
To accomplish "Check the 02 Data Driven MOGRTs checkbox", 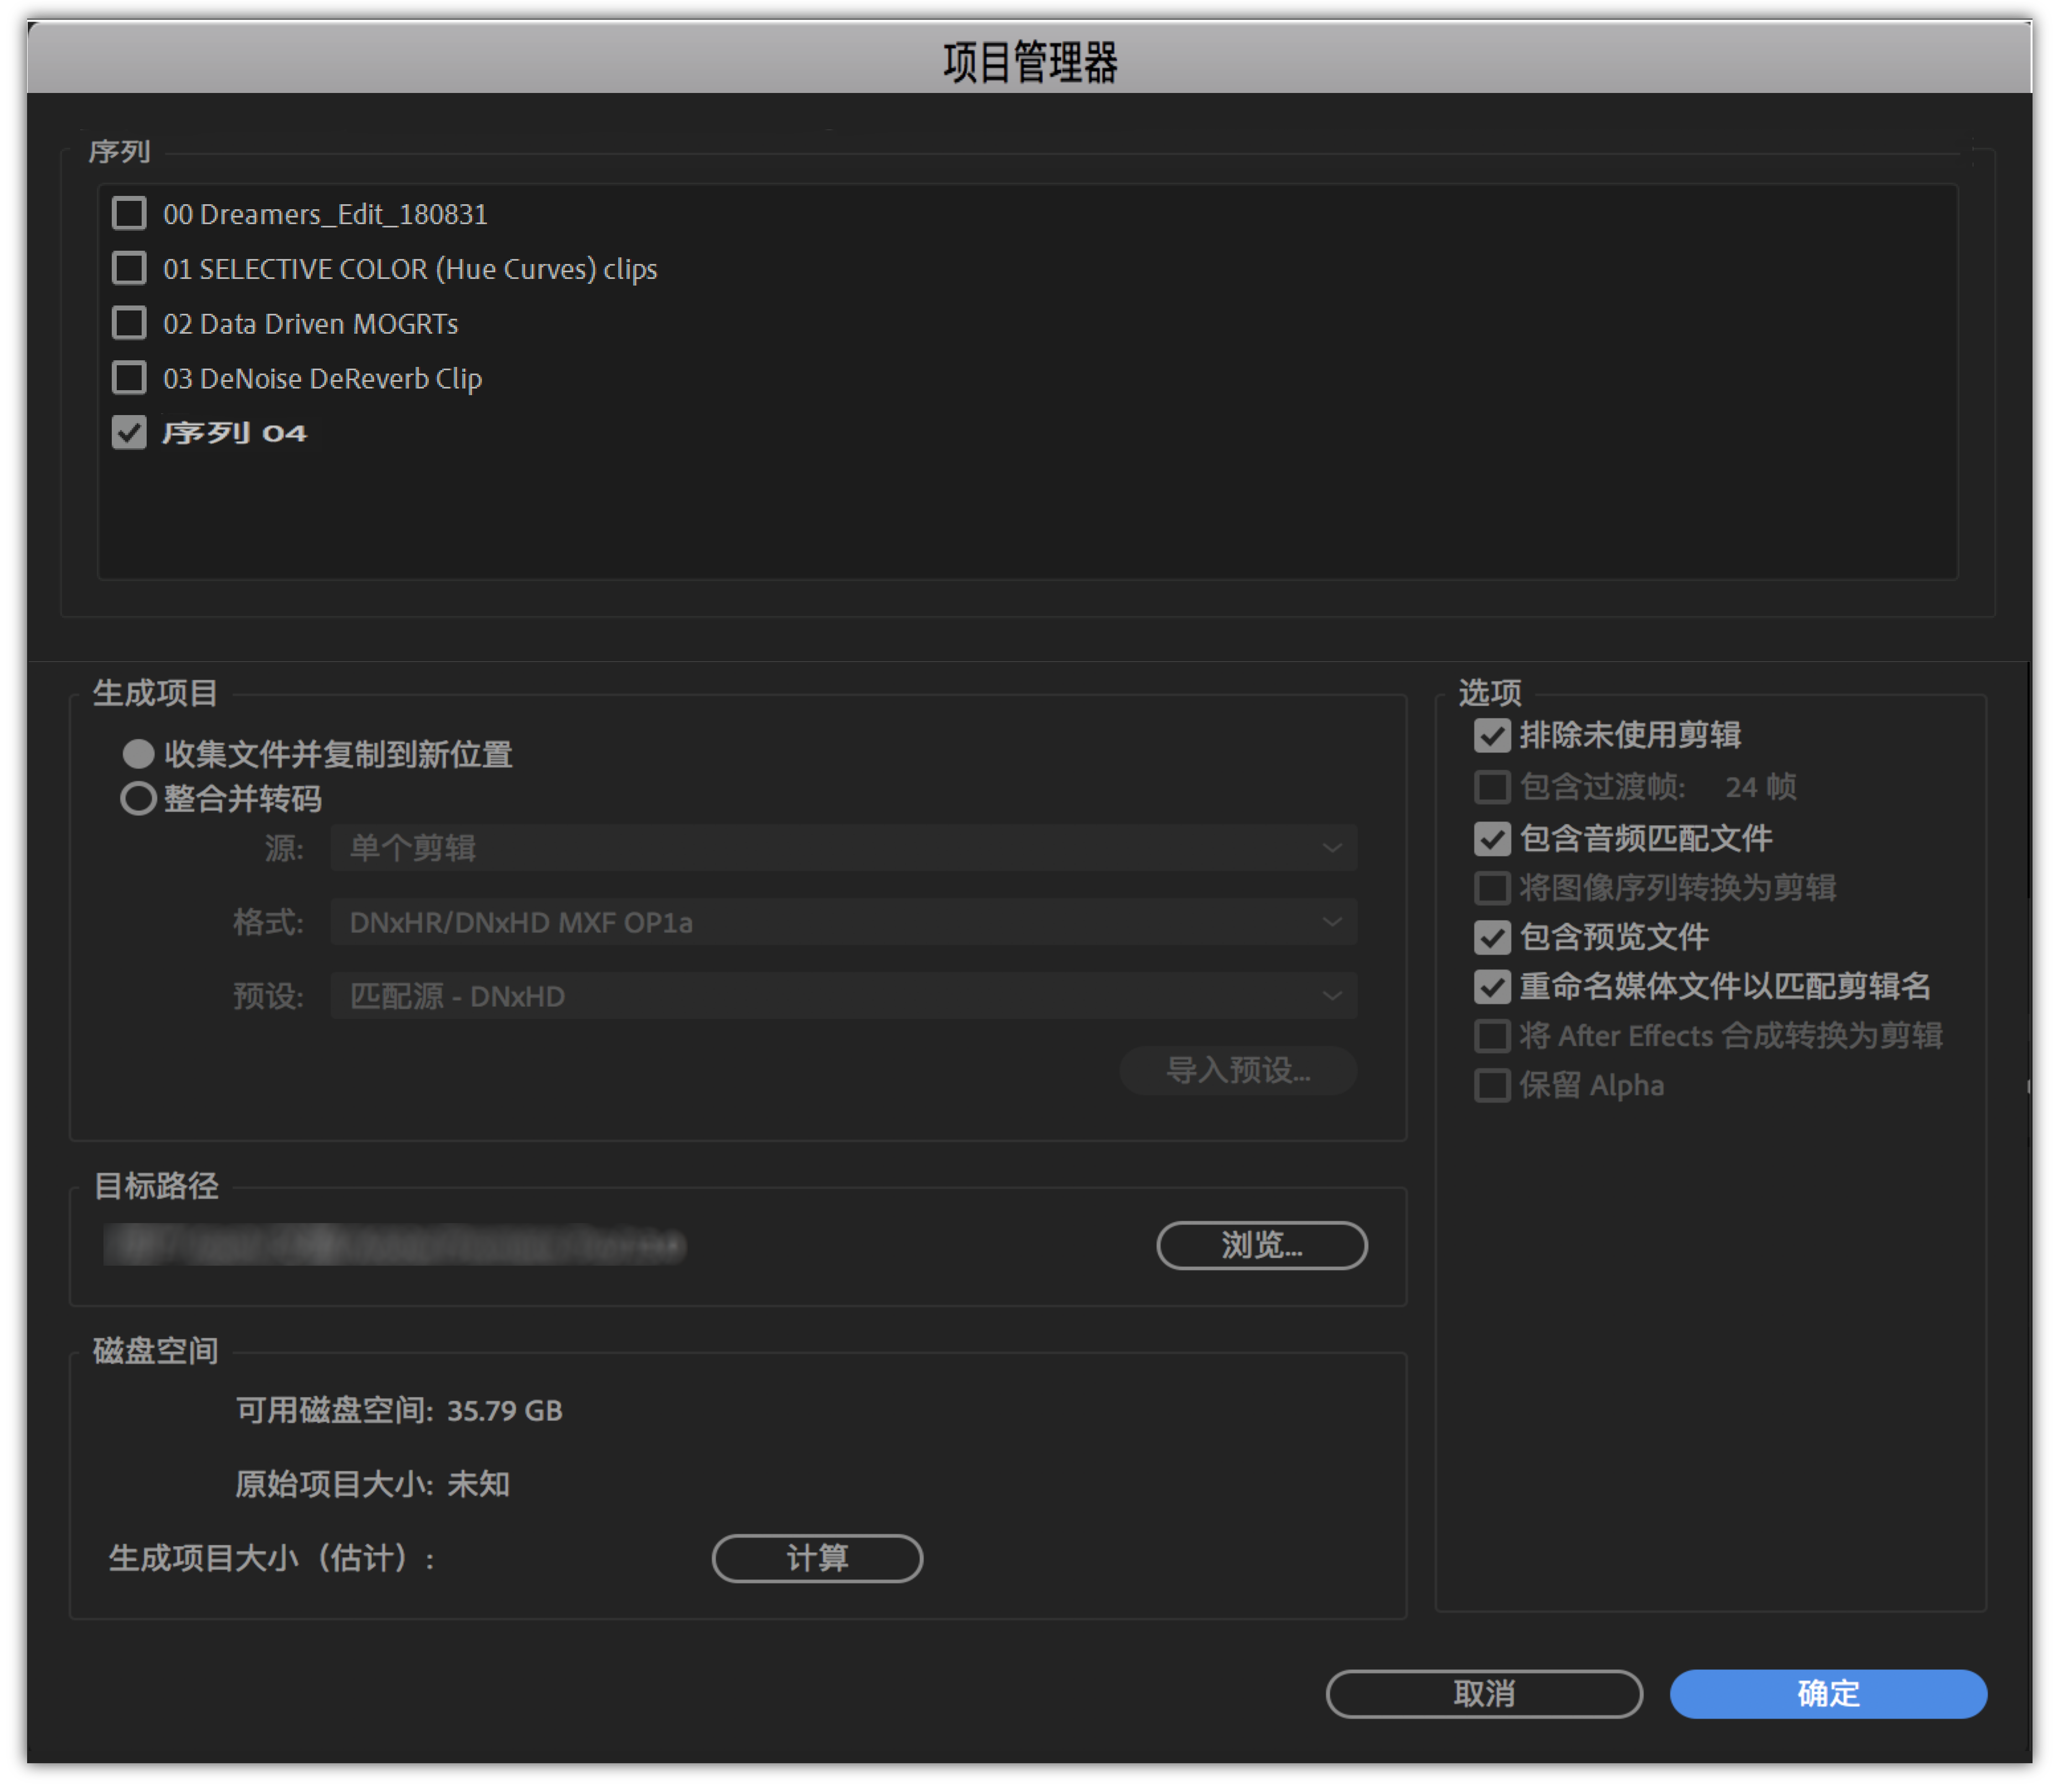I will click(x=129, y=323).
